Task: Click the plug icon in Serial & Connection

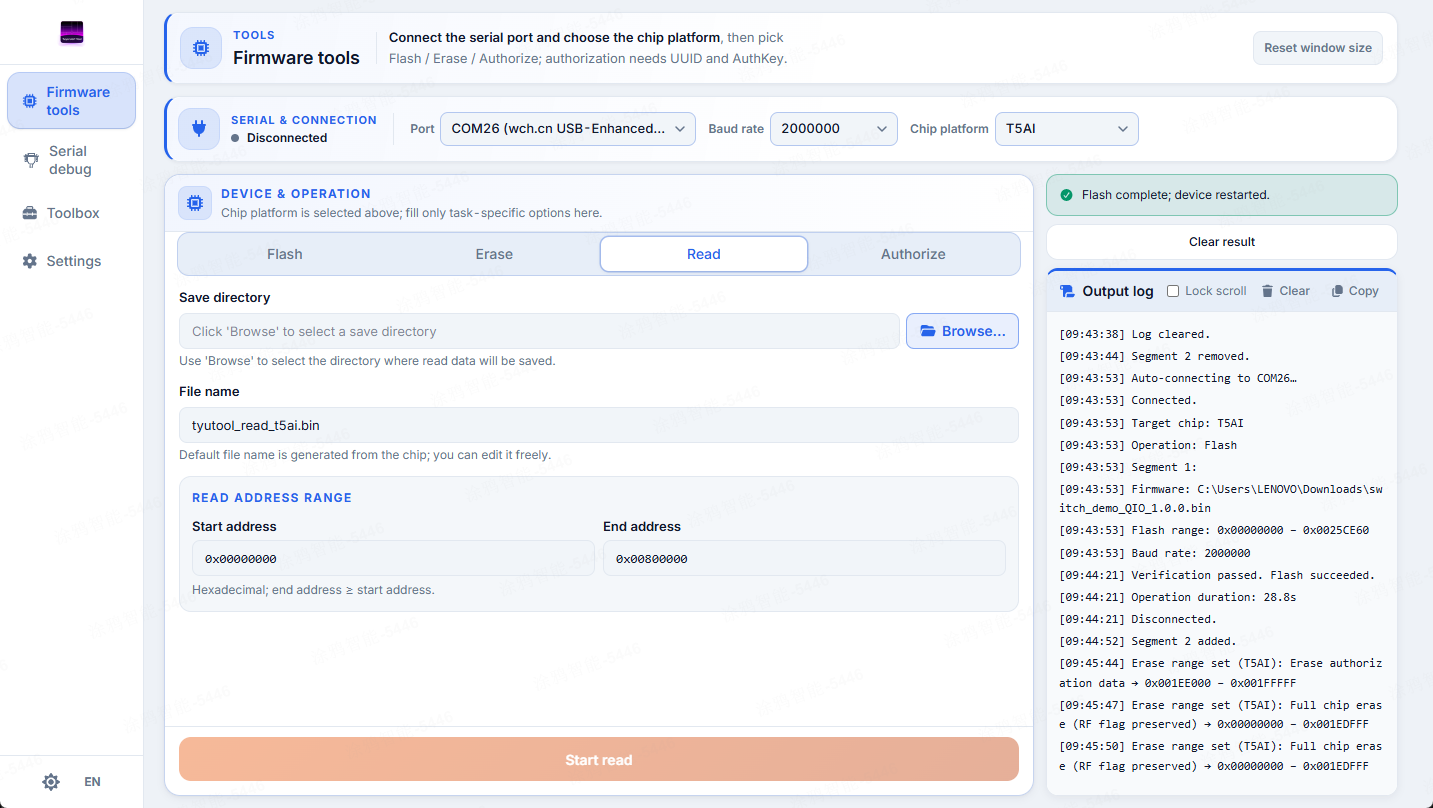Action: pyautogui.click(x=199, y=129)
